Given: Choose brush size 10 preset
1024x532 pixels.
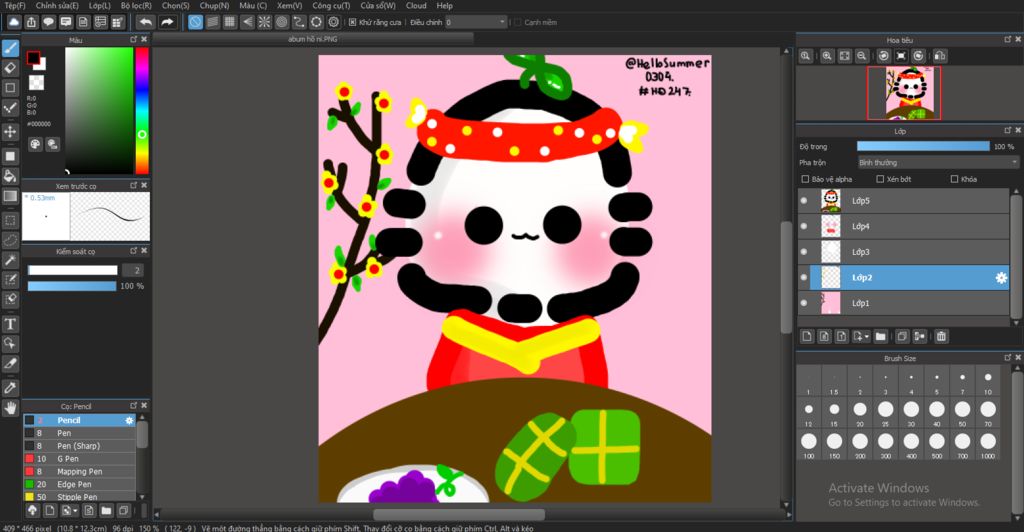Looking at the screenshot, I should pos(987,381).
